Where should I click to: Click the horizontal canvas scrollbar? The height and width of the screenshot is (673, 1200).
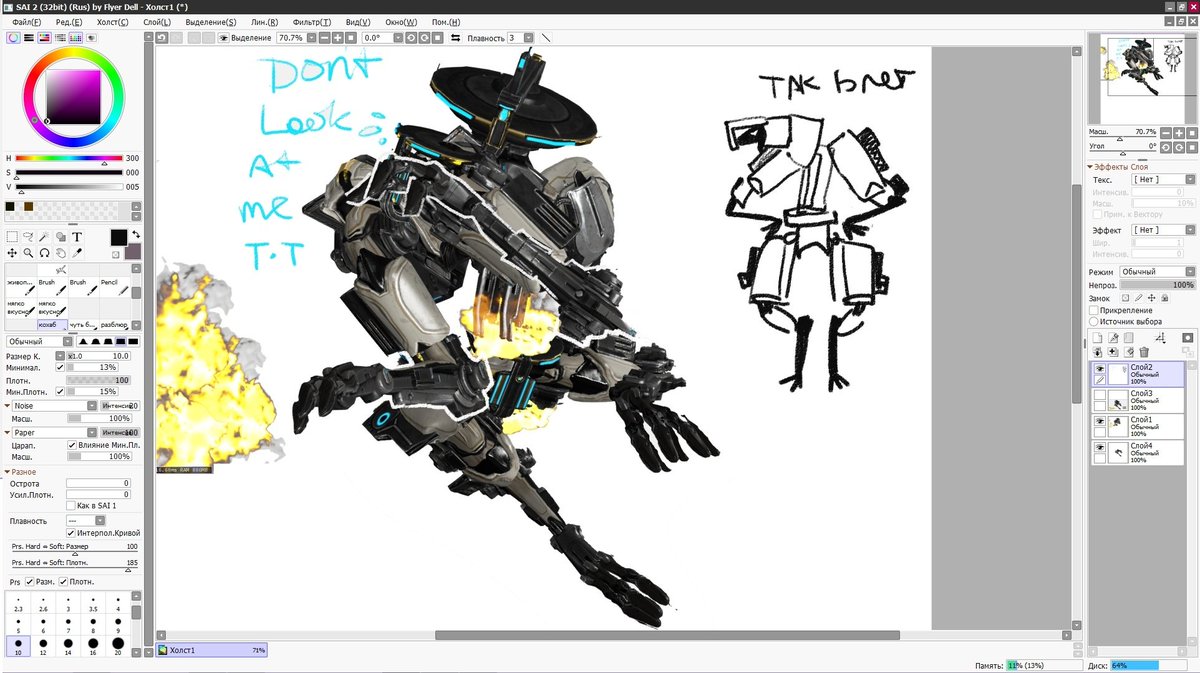667,635
